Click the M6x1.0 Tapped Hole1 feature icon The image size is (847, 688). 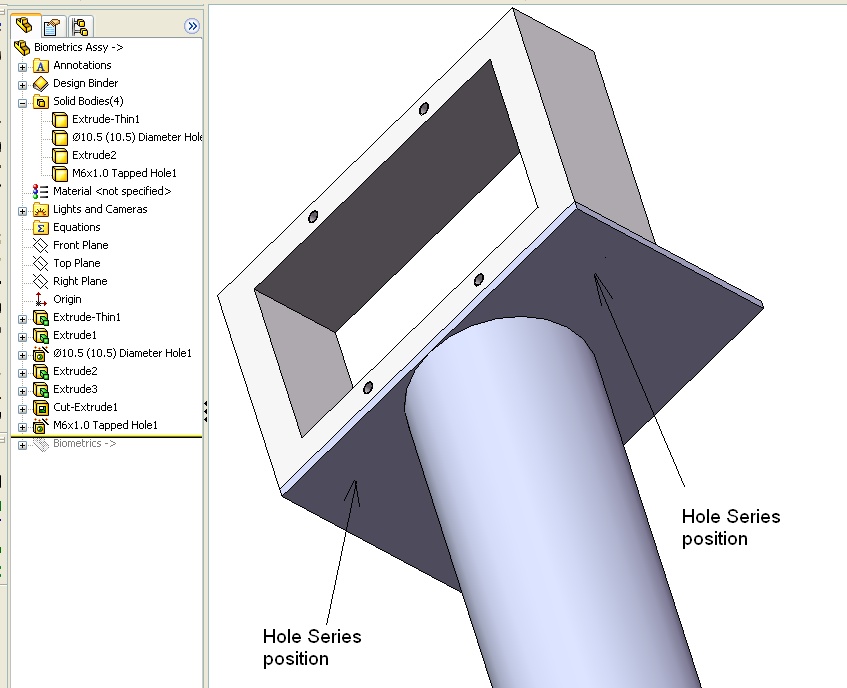point(41,426)
